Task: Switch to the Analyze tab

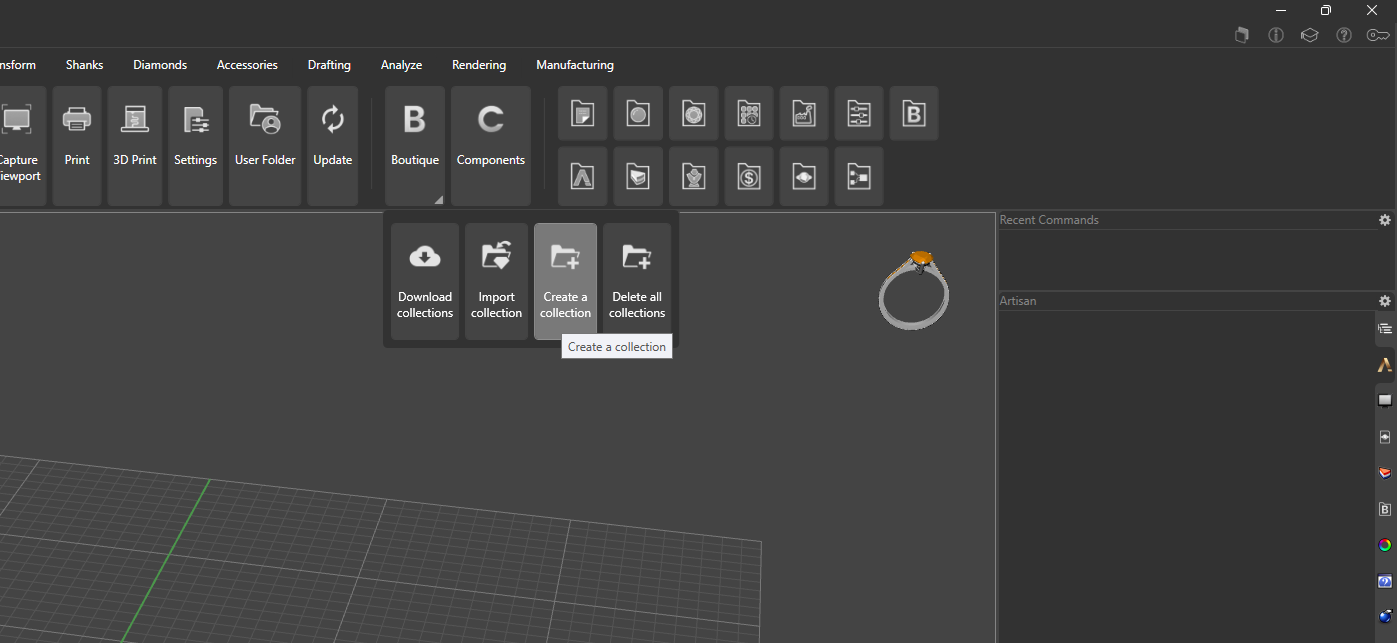Action: click(x=401, y=65)
